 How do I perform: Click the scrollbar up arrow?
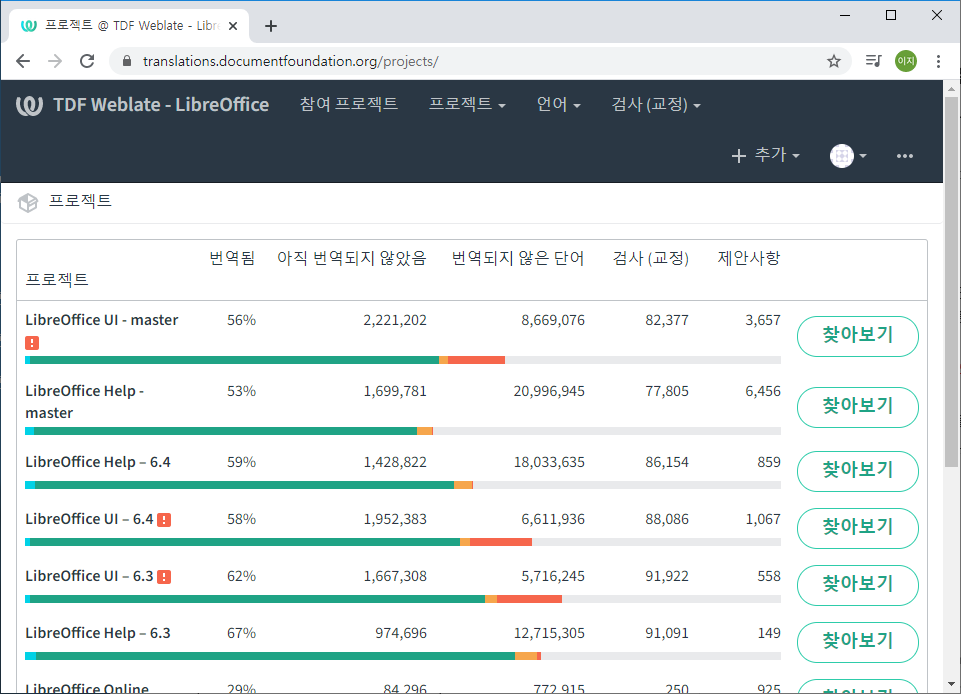pos(951,90)
